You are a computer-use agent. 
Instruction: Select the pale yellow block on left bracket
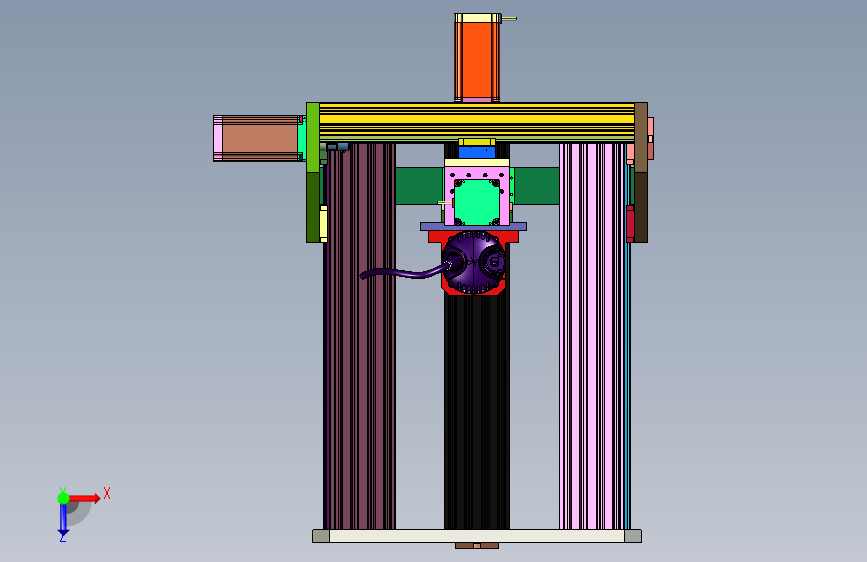point(323,223)
